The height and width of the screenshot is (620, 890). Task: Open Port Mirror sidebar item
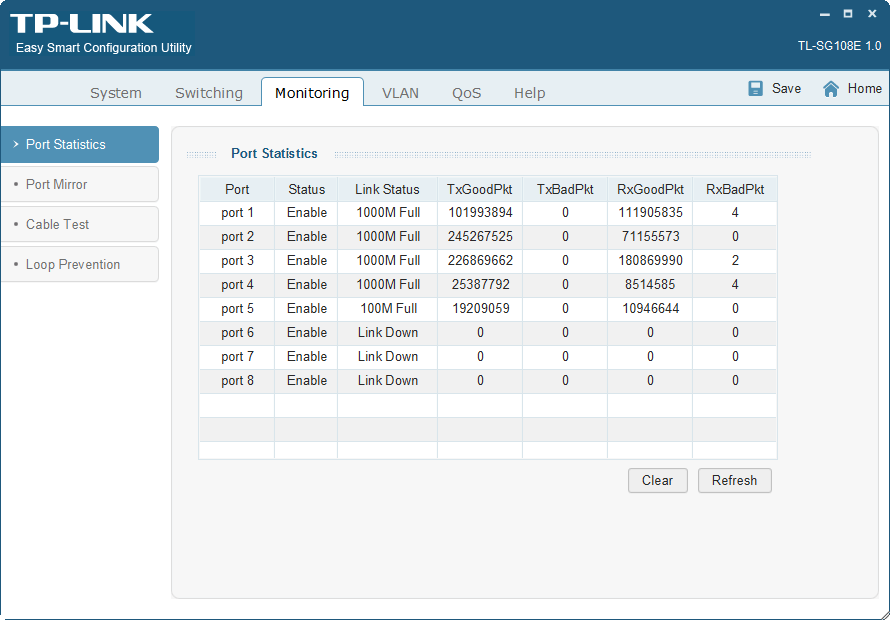pyautogui.click(x=79, y=184)
